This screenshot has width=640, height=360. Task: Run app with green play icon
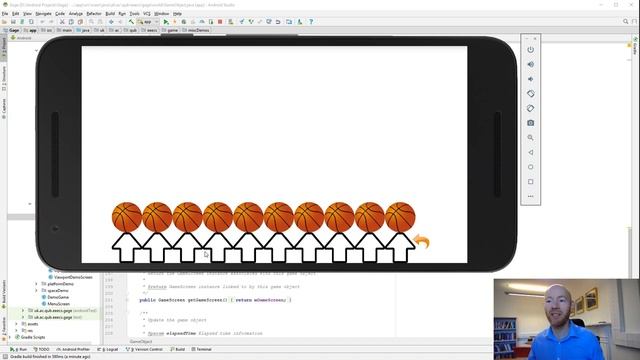click(166, 22)
